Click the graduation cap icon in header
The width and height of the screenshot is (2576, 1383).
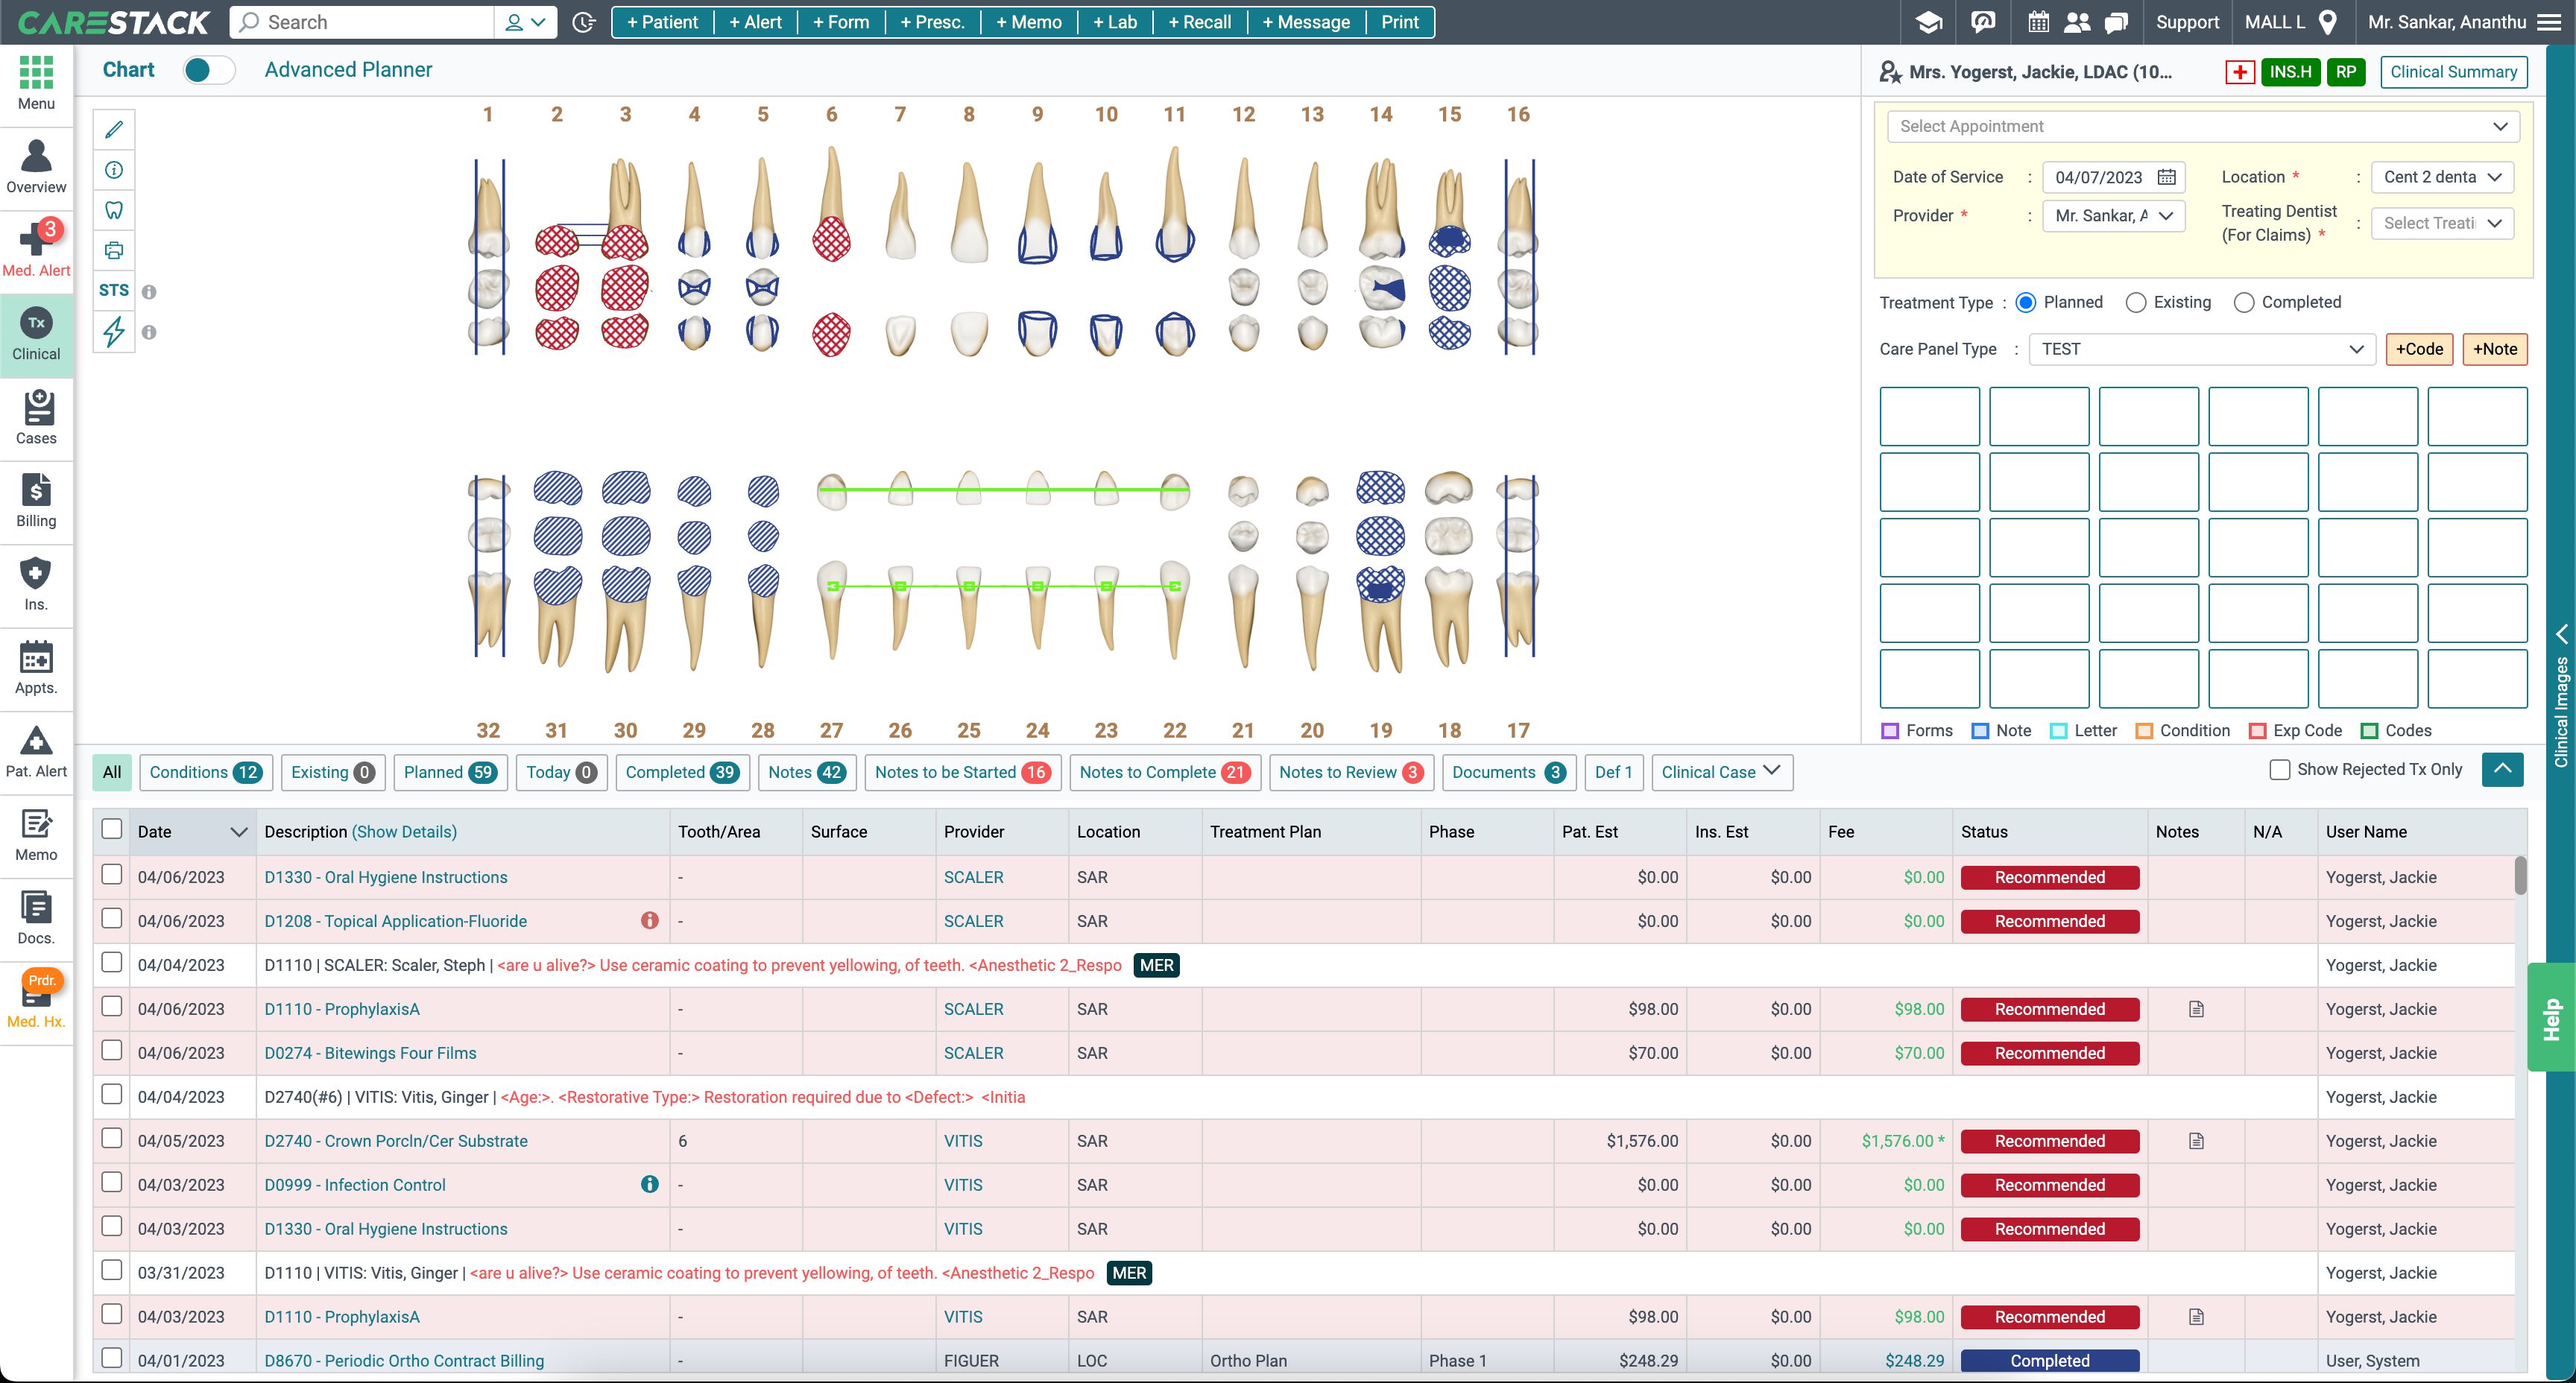1929,22
